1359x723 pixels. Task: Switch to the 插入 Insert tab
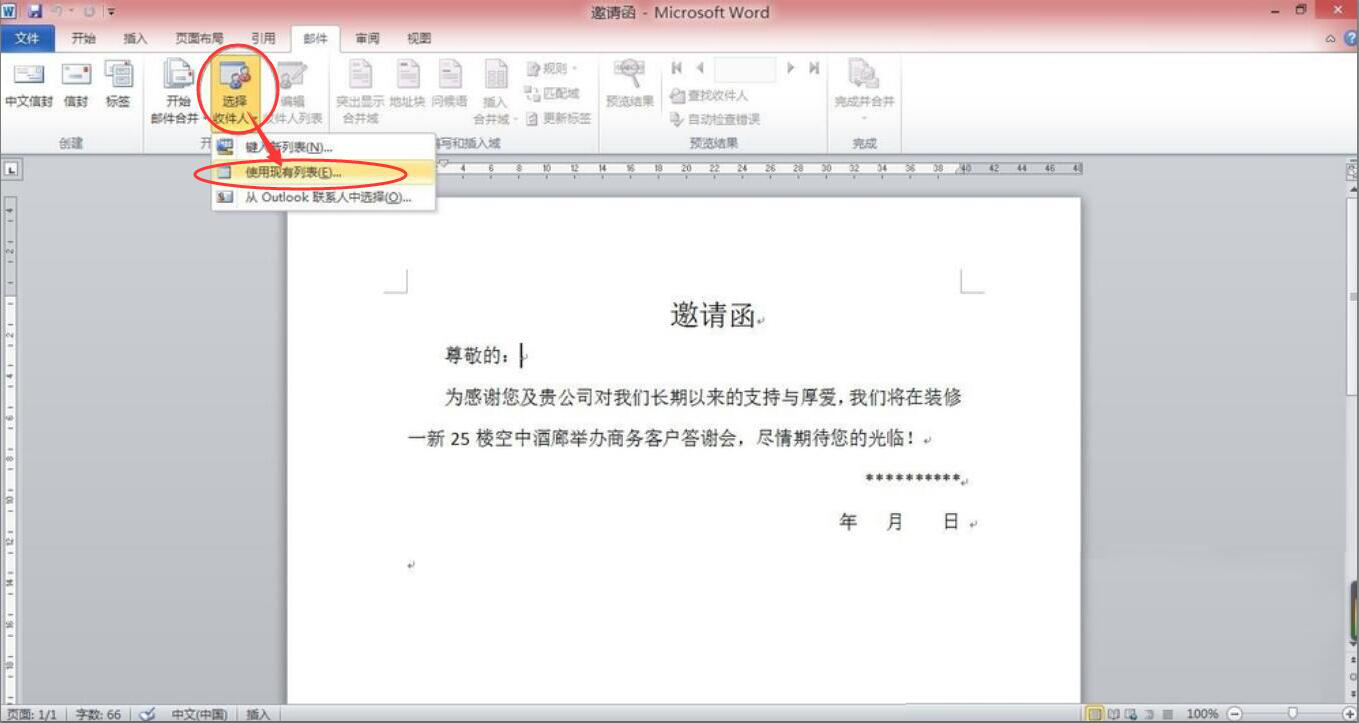coord(135,38)
